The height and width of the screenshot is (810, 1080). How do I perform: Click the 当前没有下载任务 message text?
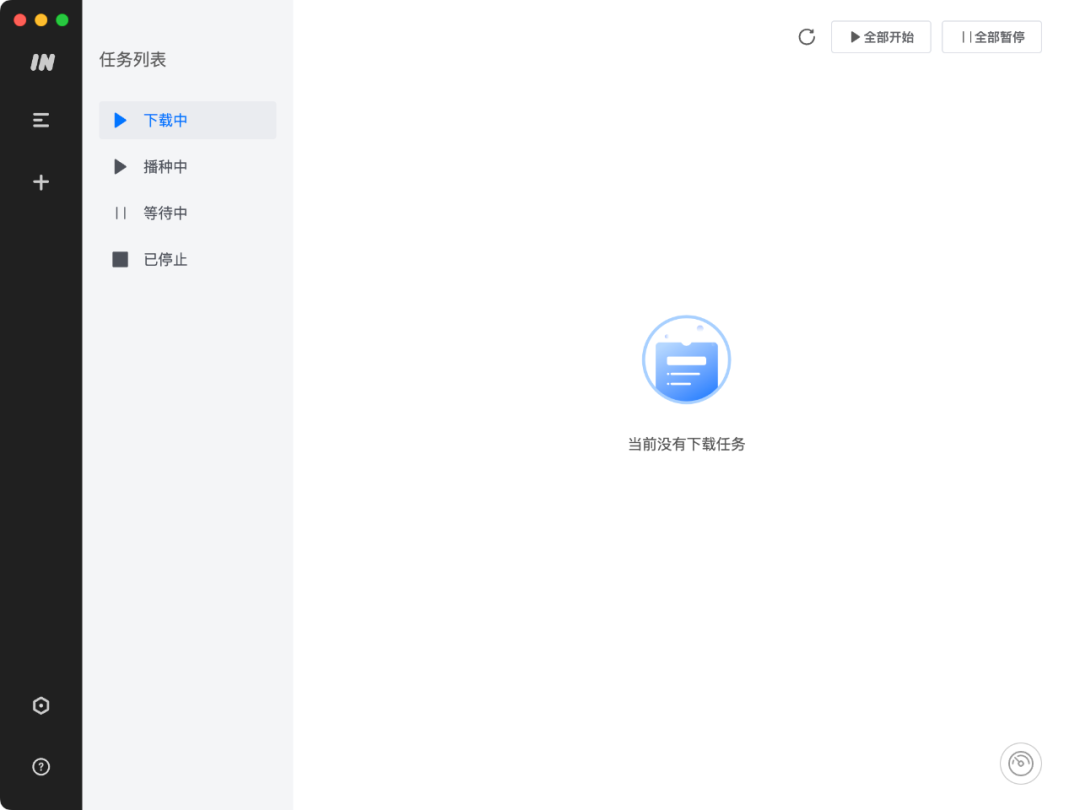click(x=686, y=443)
